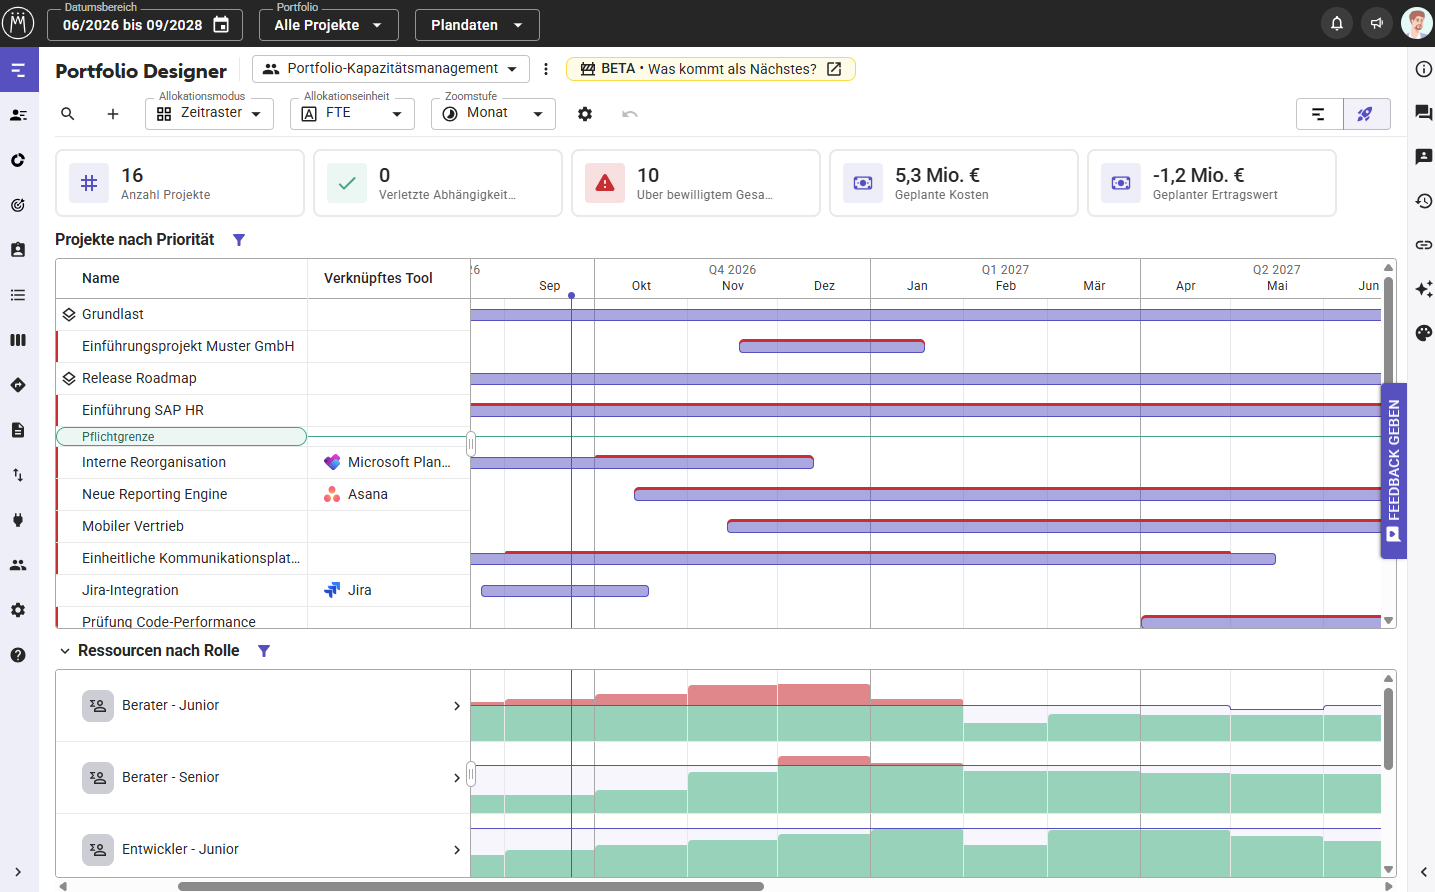Viewport: 1435px width, 892px height.
Task: Open the user avatar menu
Action: (x=1416, y=23)
